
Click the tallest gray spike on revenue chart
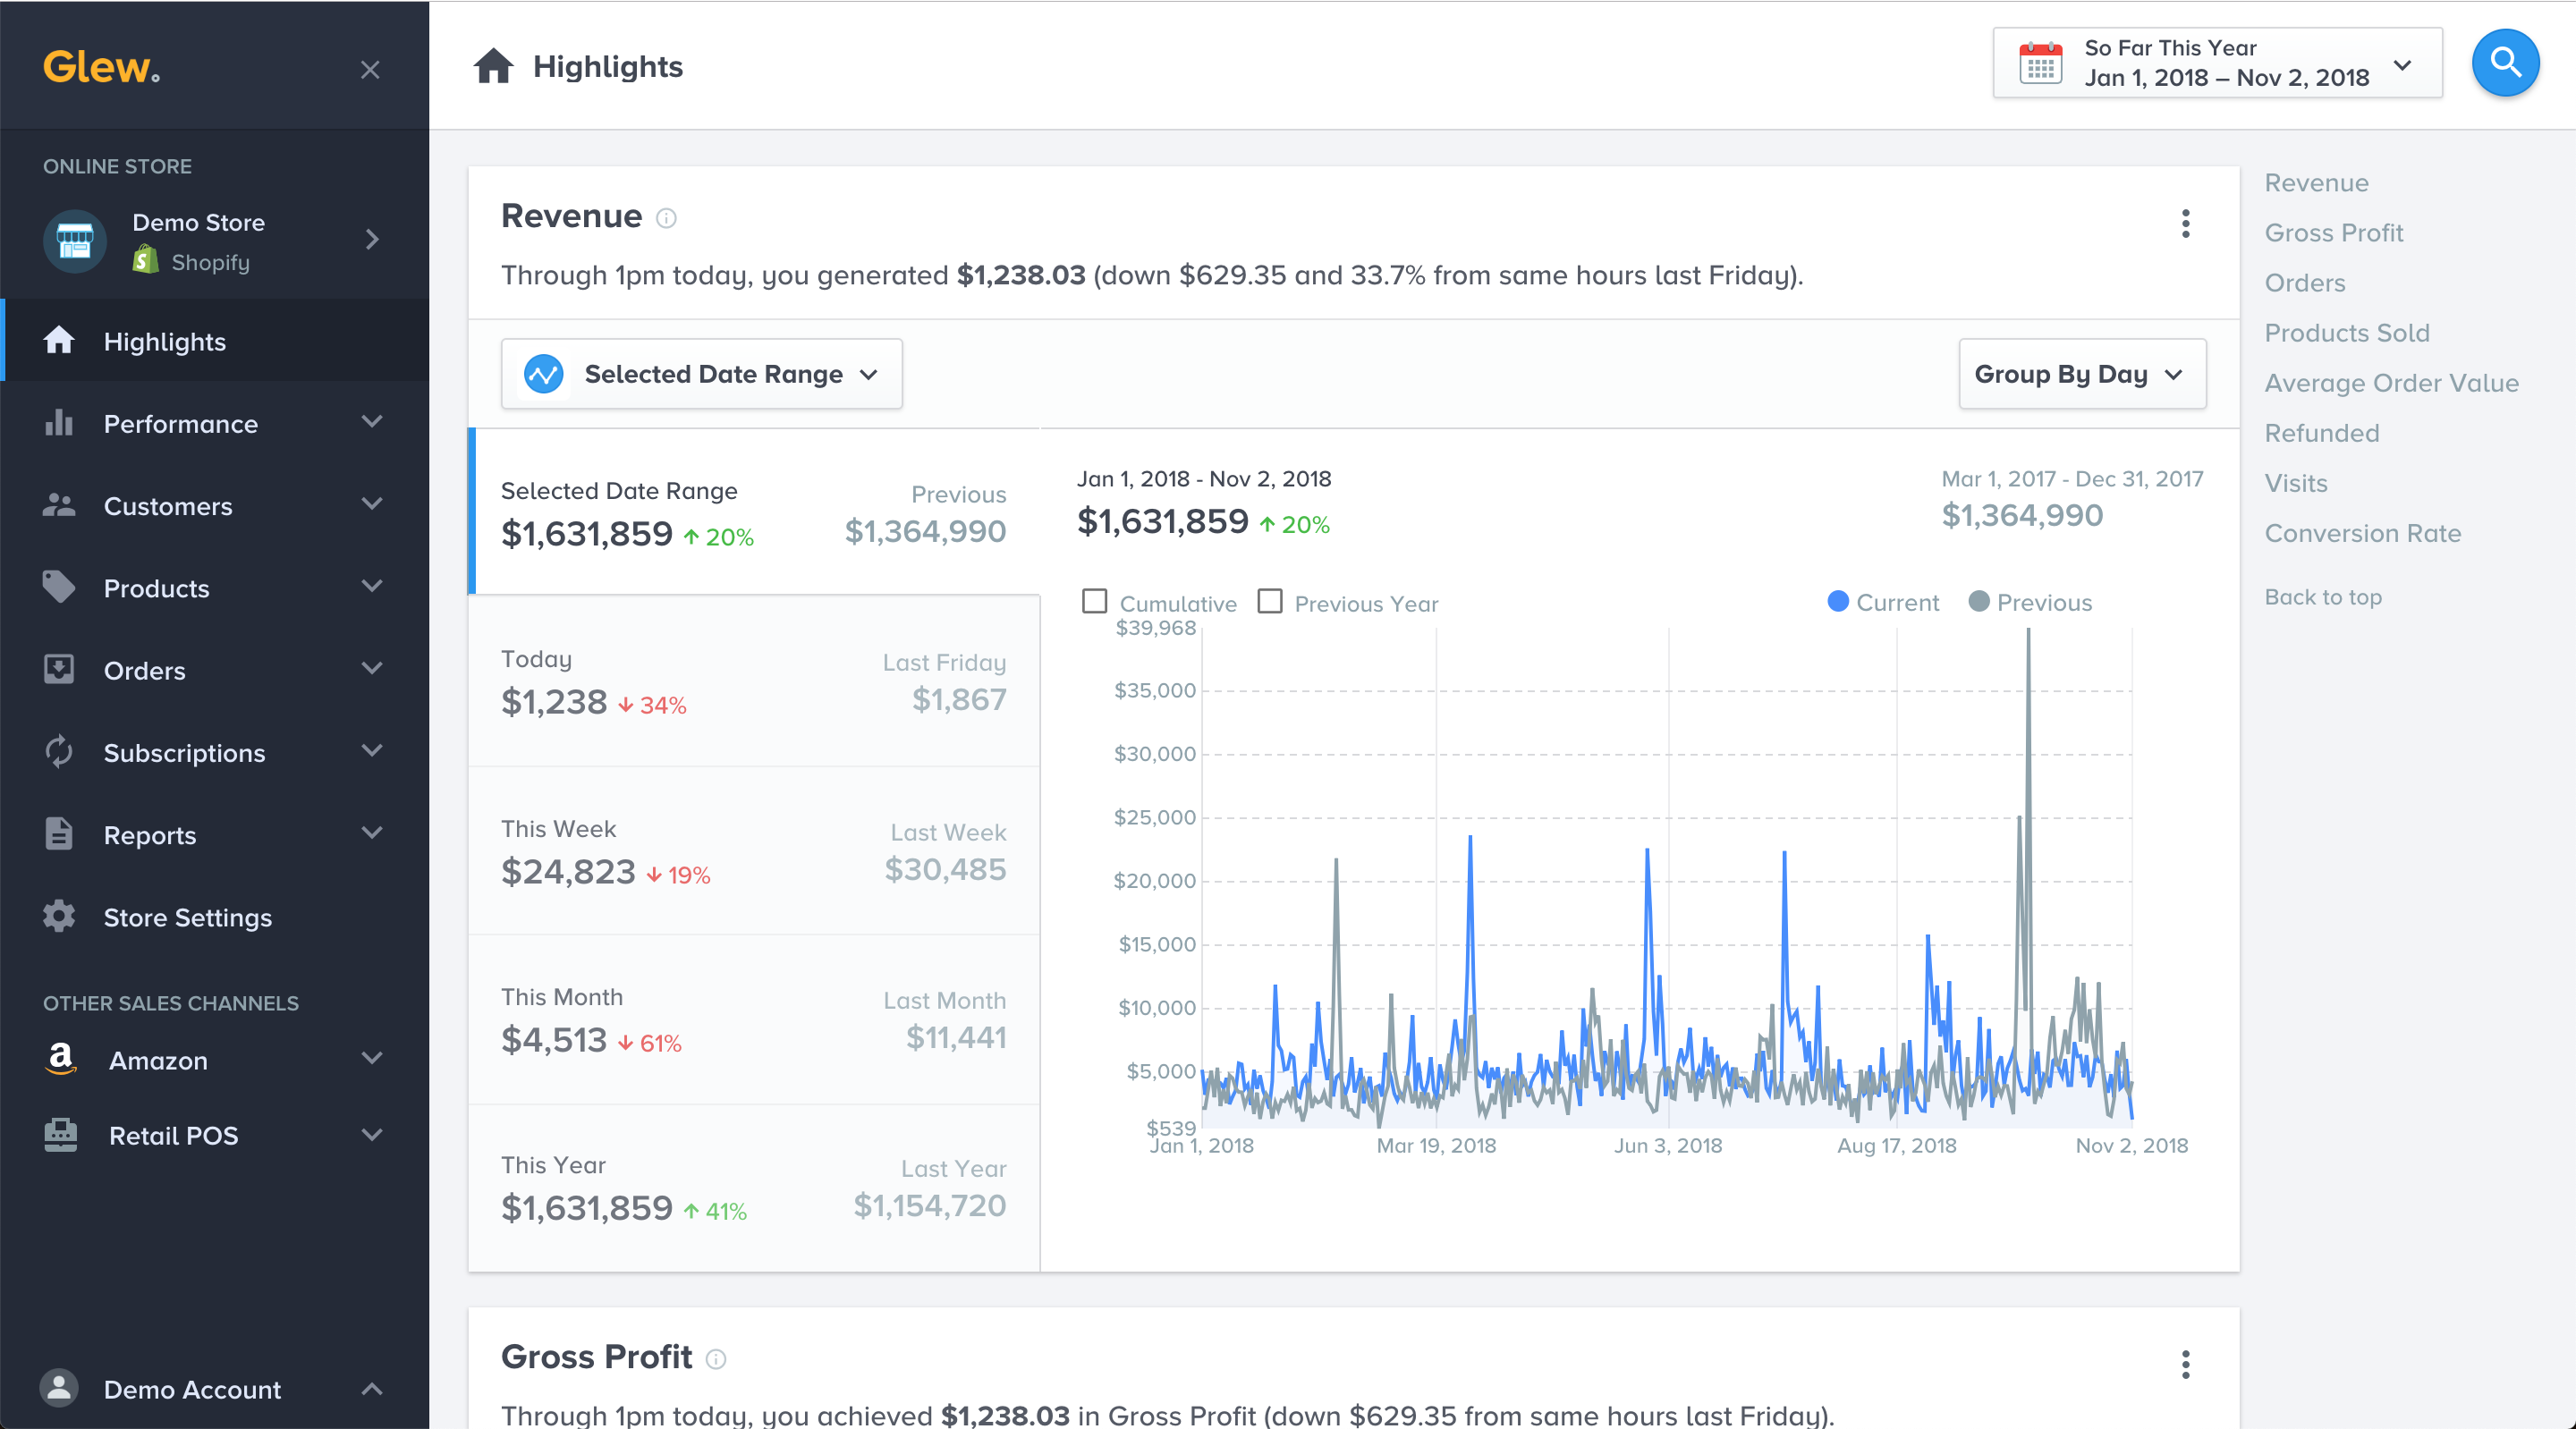coord(2028,820)
